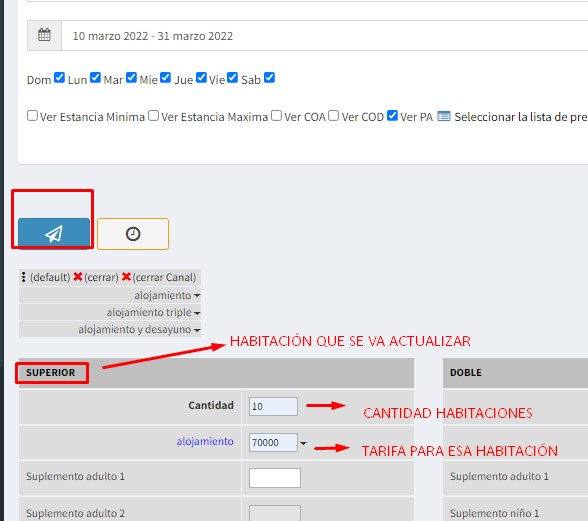Image resolution: width=588 pixels, height=521 pixels.
Task: Click the three-dot default menu icon
Action: pos(24,277)
